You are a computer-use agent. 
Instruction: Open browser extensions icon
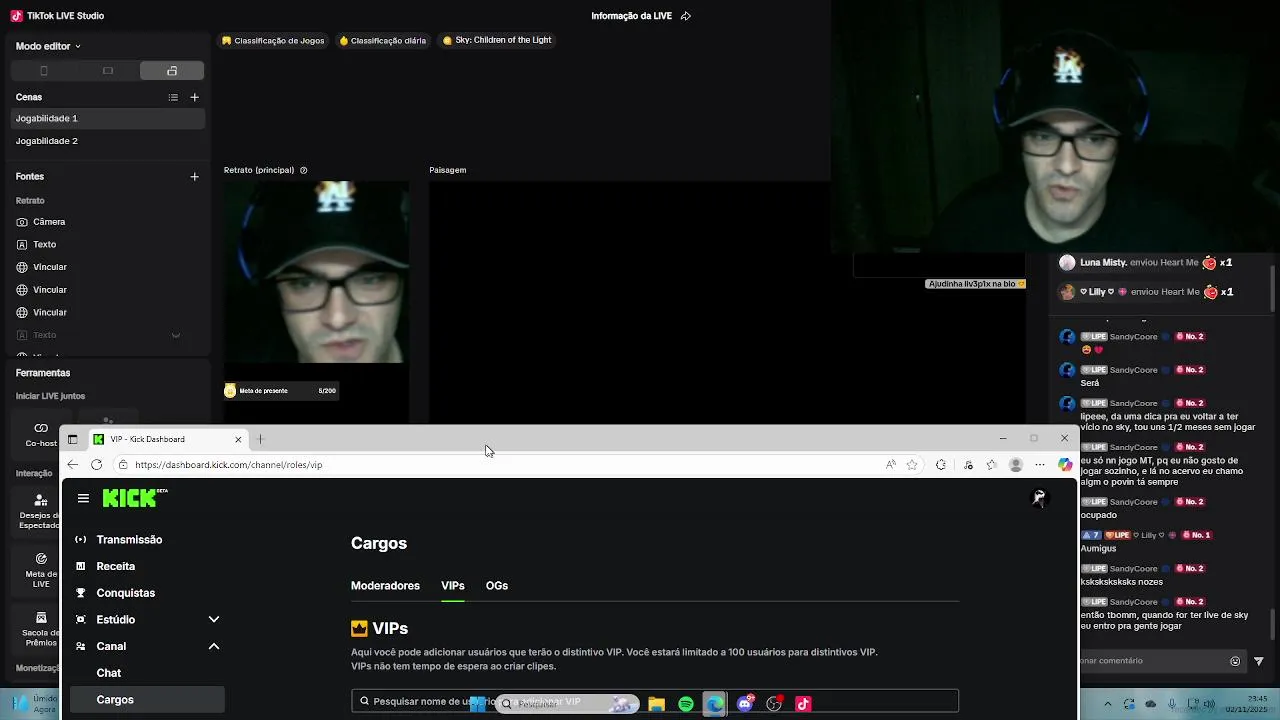point(941,465)
